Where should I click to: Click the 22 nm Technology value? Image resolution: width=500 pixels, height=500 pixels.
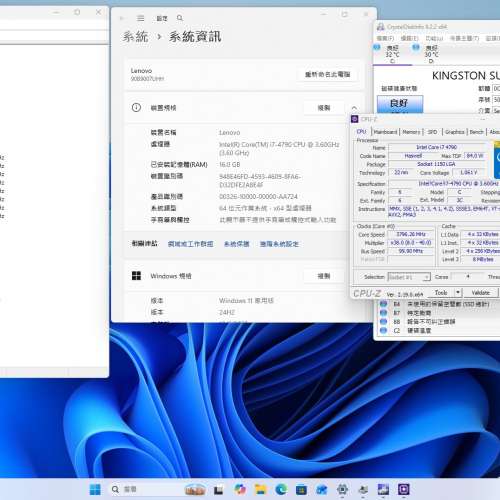coord(401,172)
